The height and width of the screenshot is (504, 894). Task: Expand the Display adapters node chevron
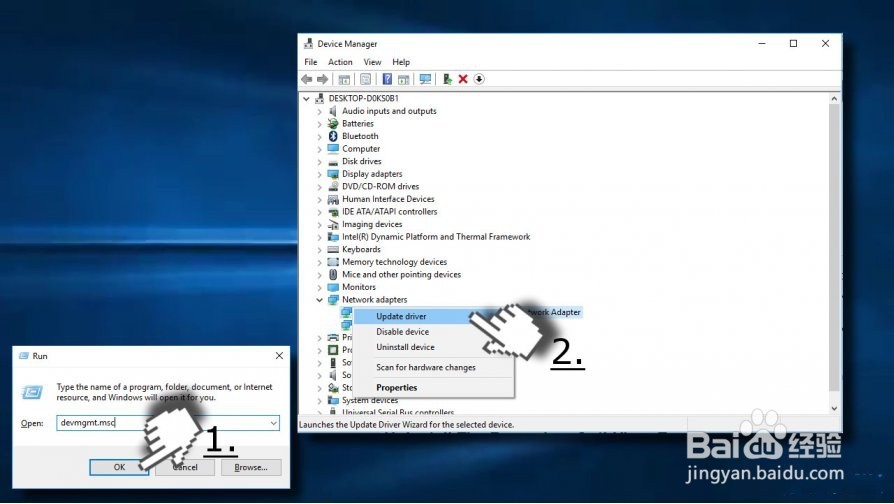[319, 174]
